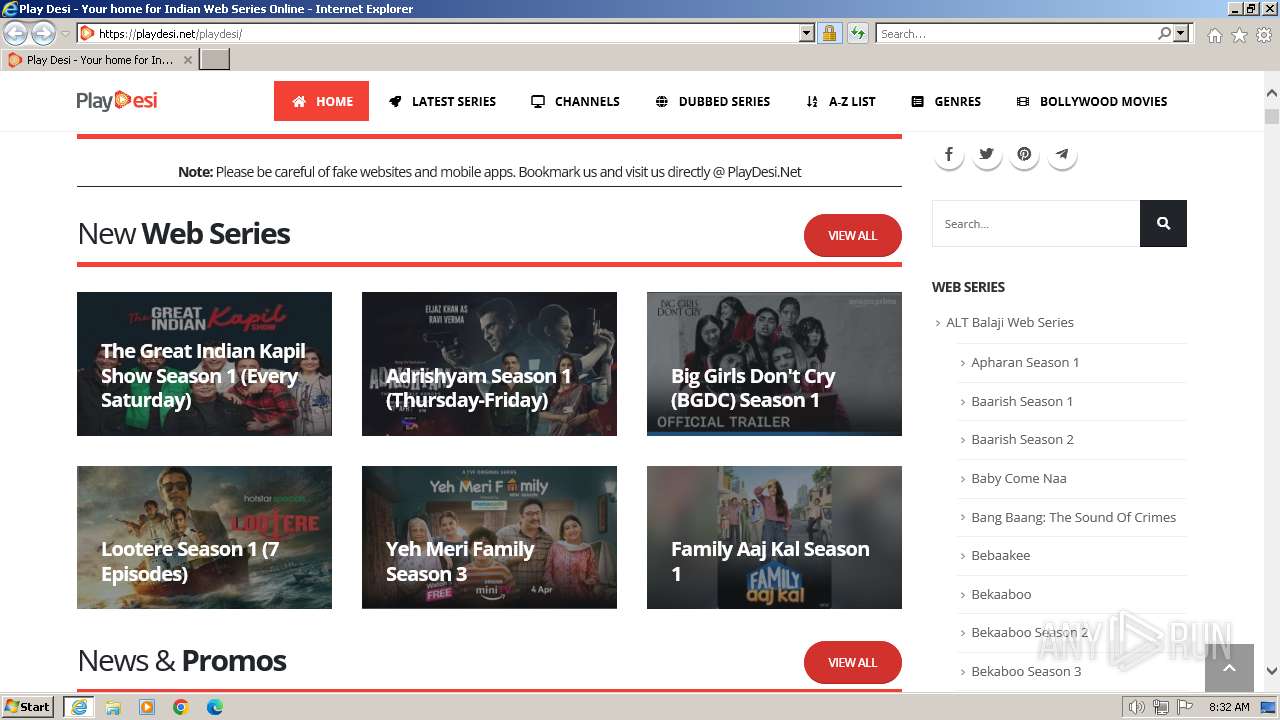Open a new blank tab
Viewport: 1280px width, 720px height.
(x=215, y=59)
